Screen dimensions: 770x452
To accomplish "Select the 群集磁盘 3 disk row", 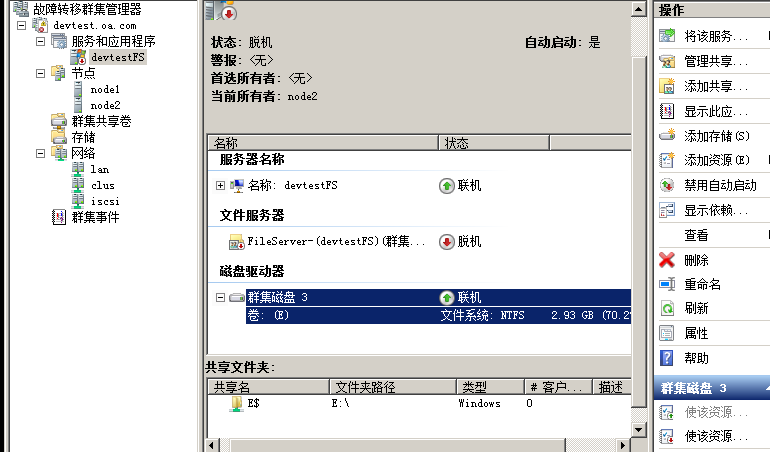I will point(438,297).
